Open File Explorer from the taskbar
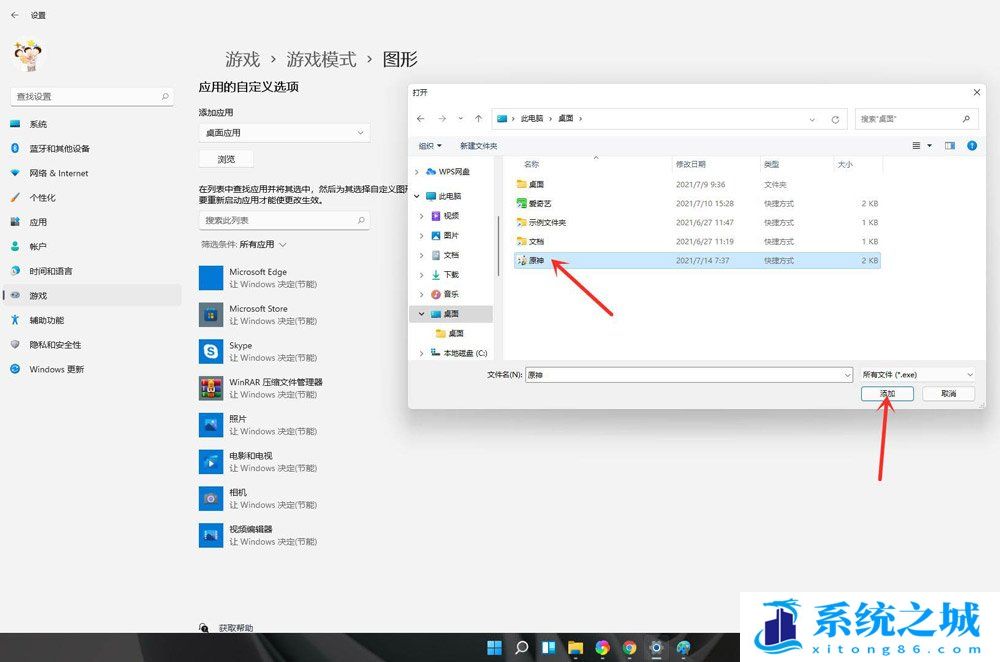The height and width of the screenshot is (662, 1000). tap(574, 648)
